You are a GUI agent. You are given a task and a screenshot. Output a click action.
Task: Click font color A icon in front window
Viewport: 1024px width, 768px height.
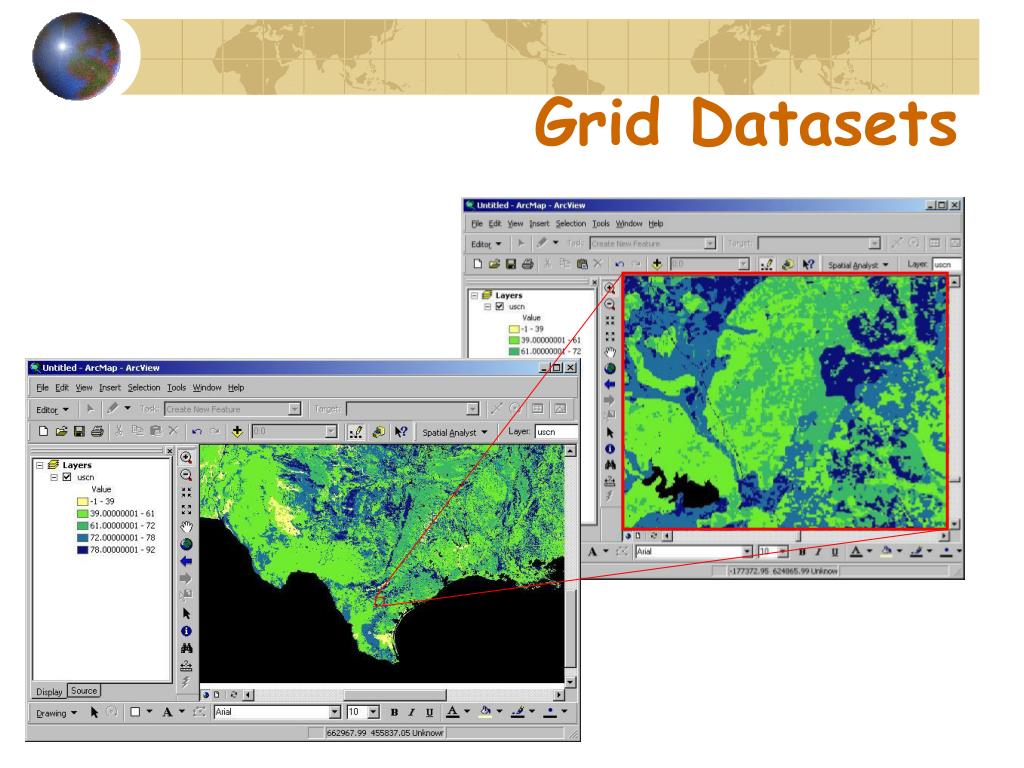pos(452,712)
